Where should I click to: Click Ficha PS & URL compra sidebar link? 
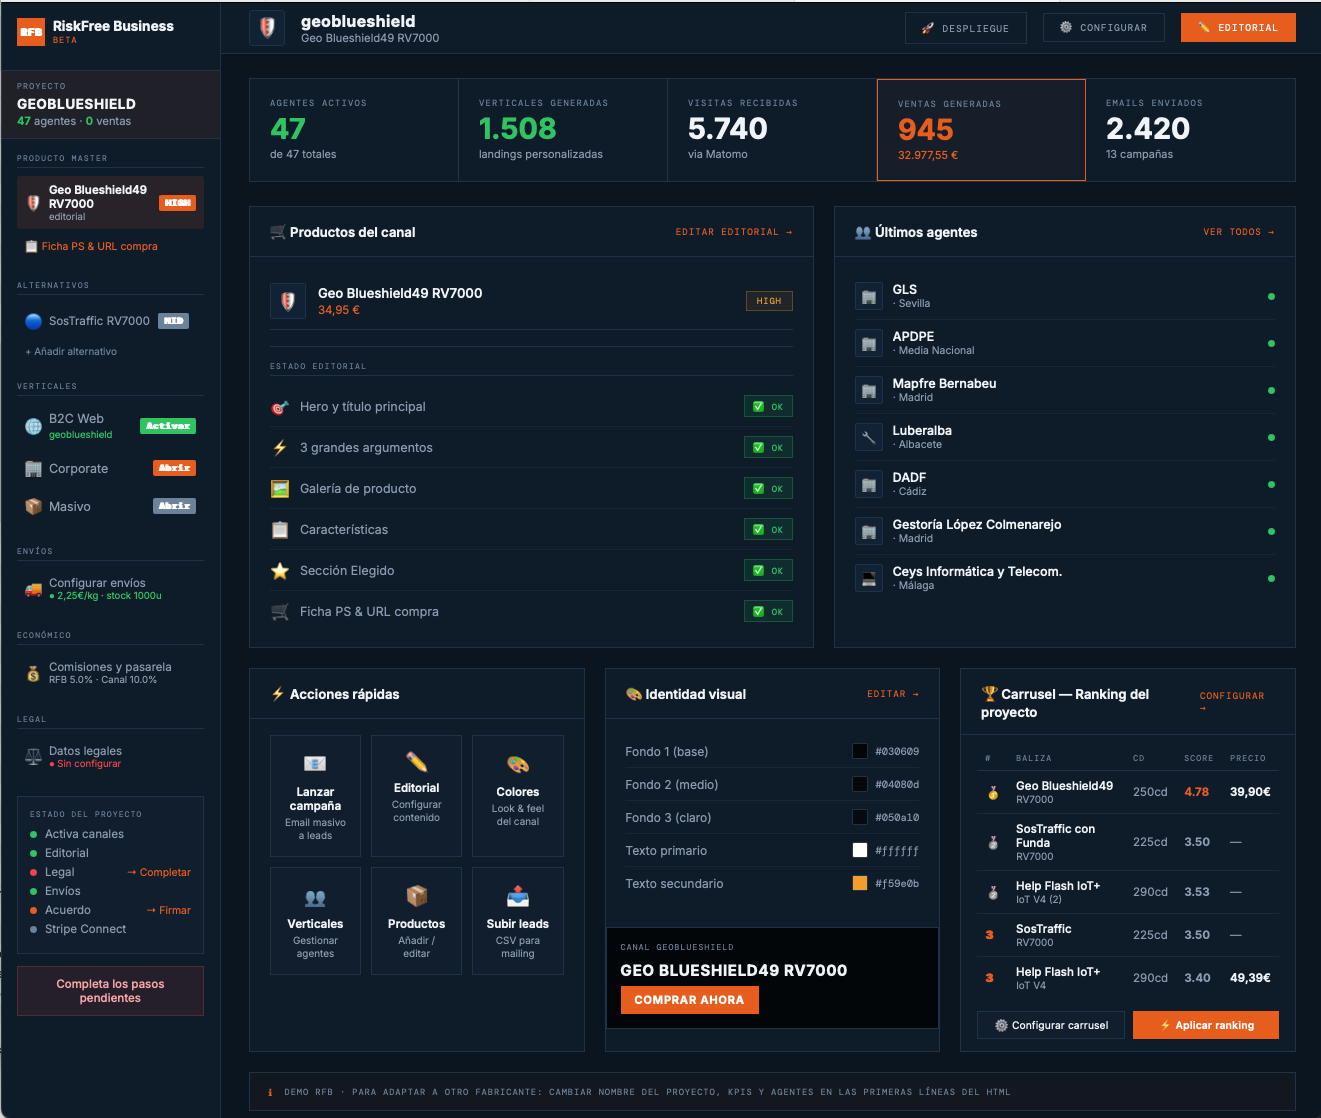click(92, 246)
